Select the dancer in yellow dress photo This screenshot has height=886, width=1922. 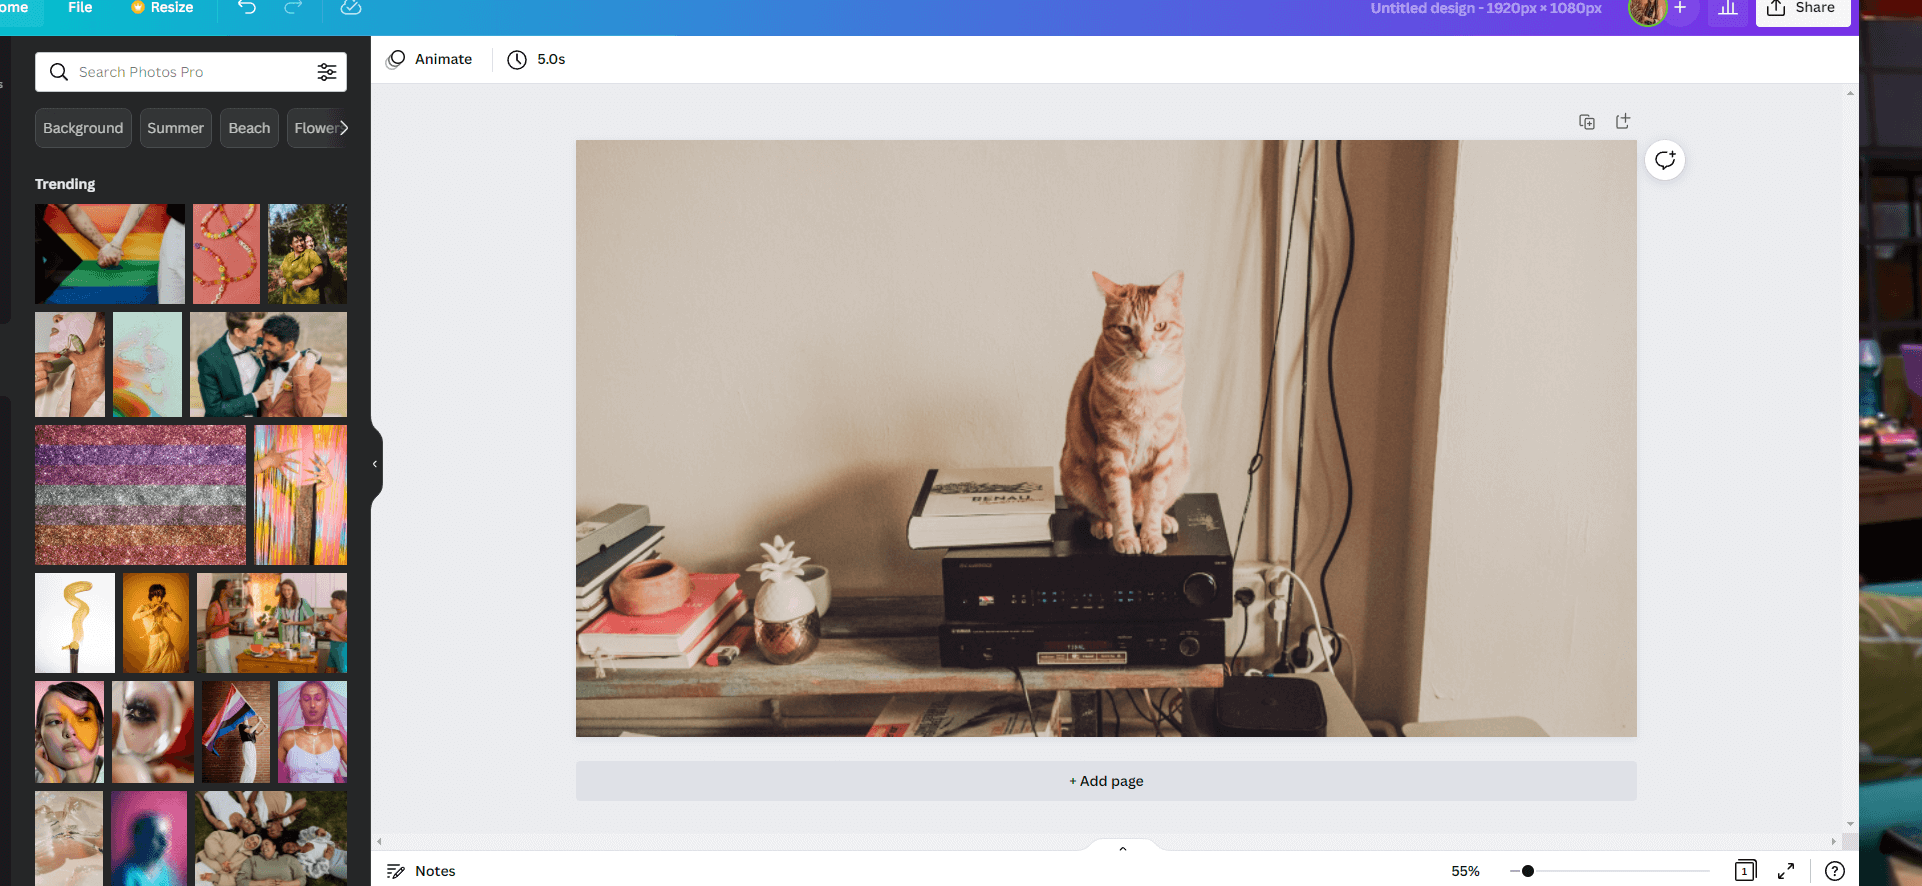tap(156, 623)
